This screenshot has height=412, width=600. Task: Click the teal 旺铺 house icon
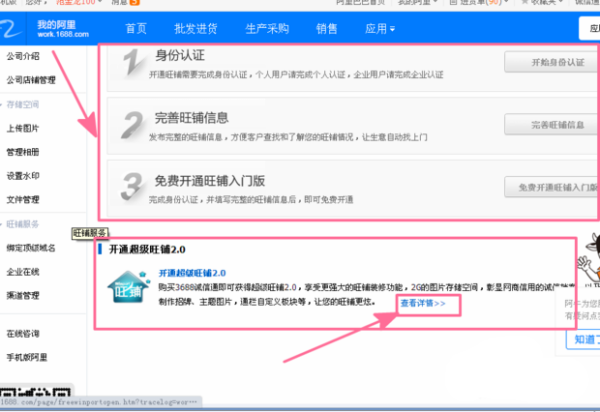click(x=129, y=287)
